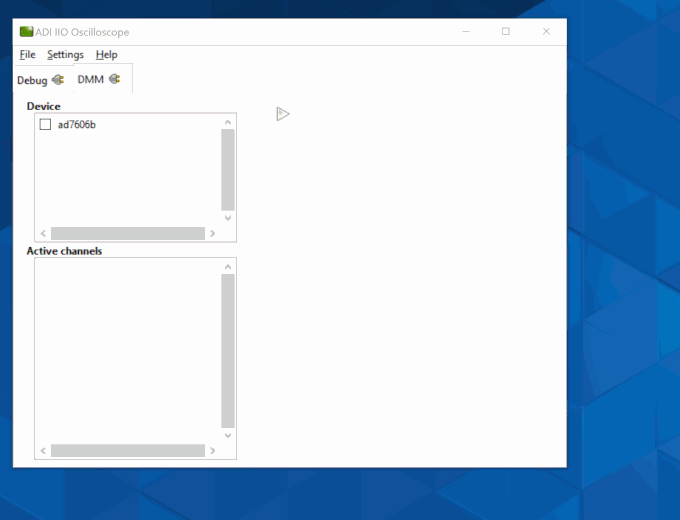Image resolution: width=680 pixels, height=520 pixels.
Task: Click the ad7606b device name
Action: 77,124
